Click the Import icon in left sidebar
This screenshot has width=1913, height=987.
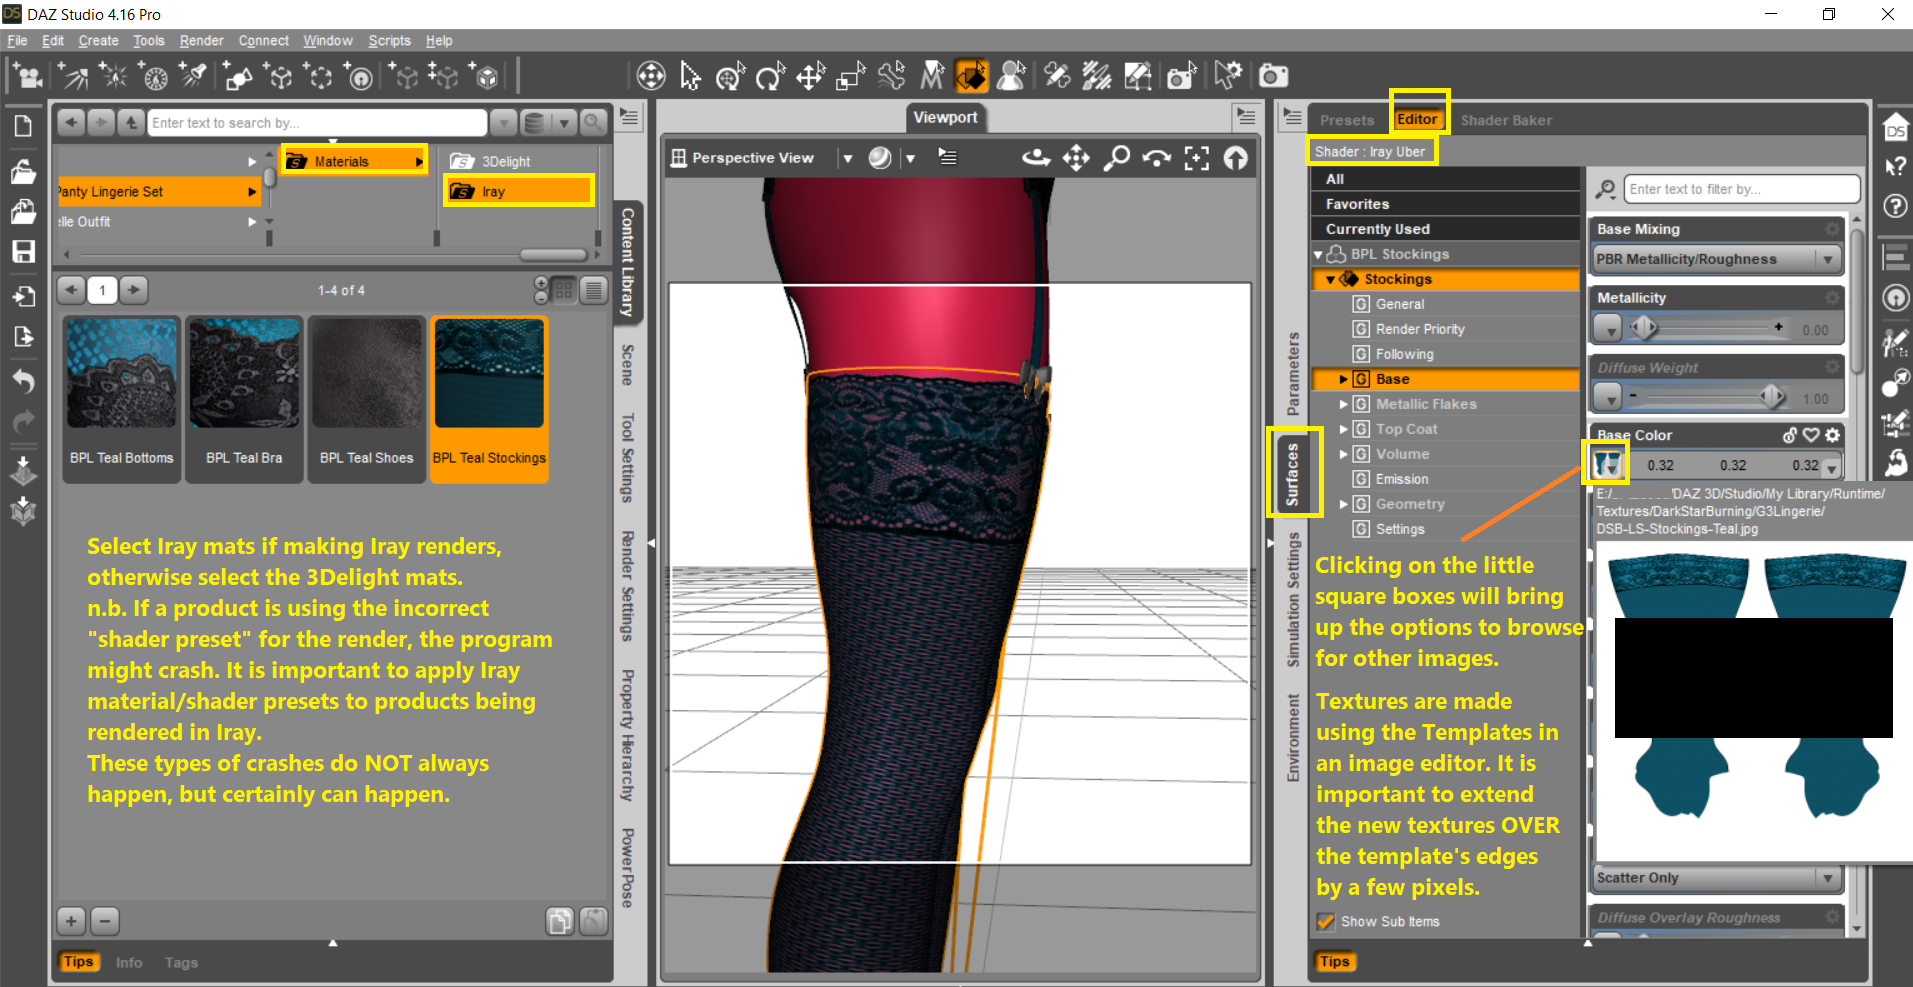point(23,296)
